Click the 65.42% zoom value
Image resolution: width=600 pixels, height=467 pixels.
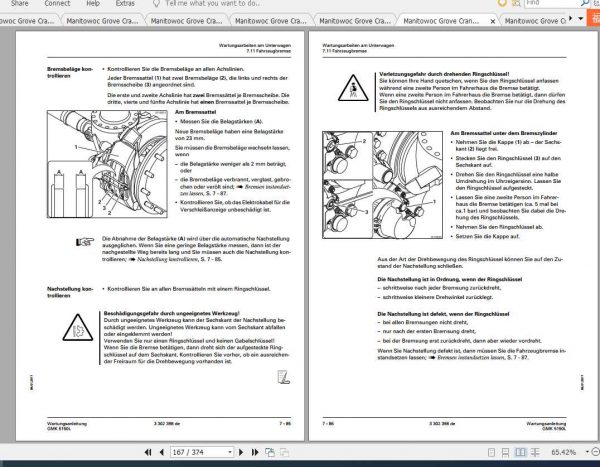(x=563, y=452)
